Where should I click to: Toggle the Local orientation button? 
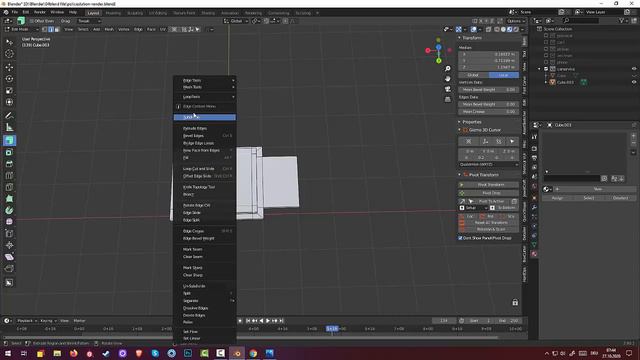coord(504,75)
